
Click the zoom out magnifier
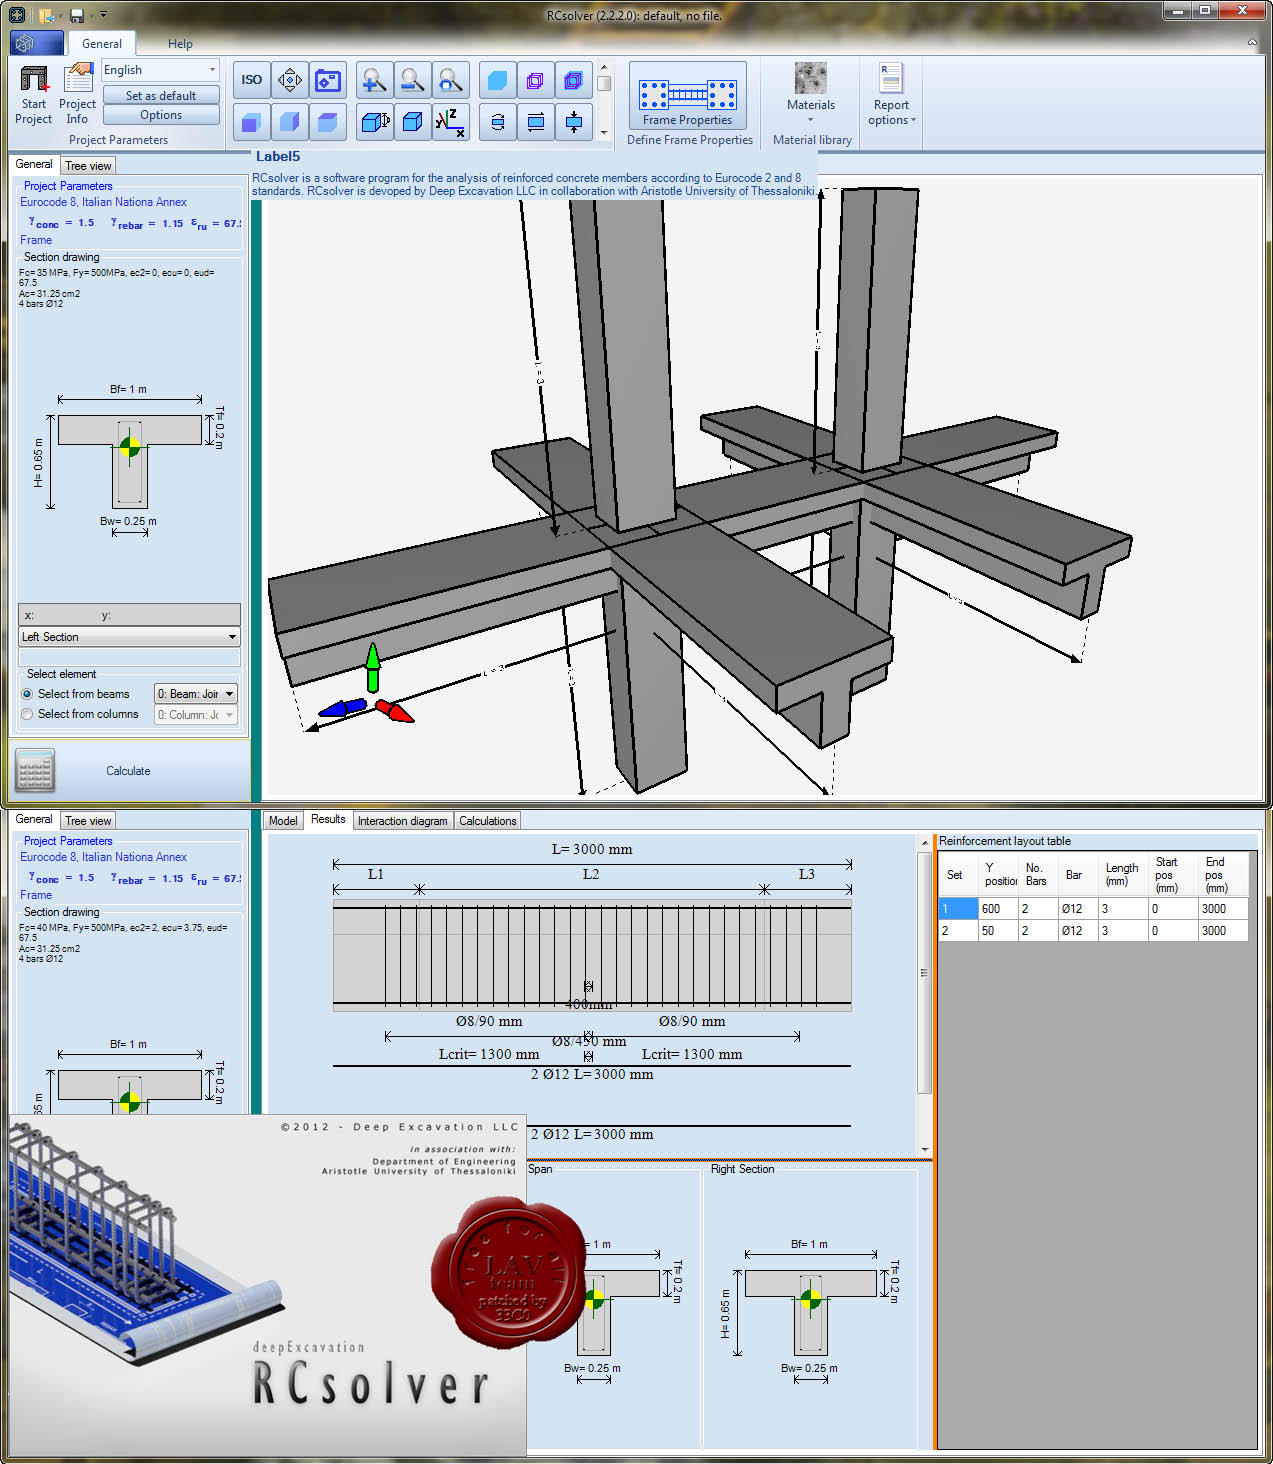tap(412, 80)
